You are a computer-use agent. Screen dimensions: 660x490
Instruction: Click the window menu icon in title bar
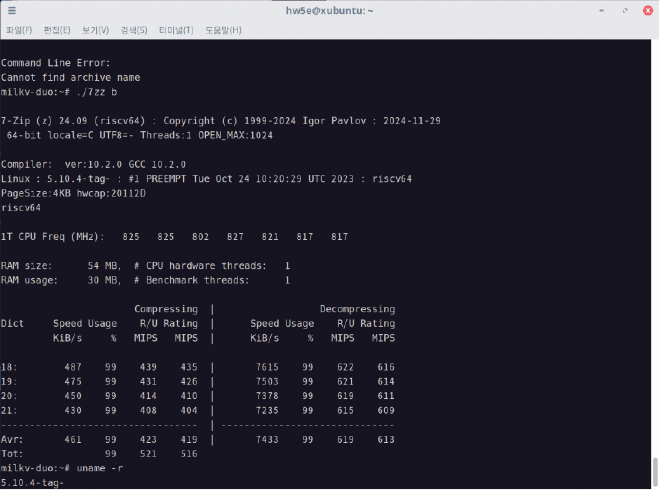(x=11, y=10)
